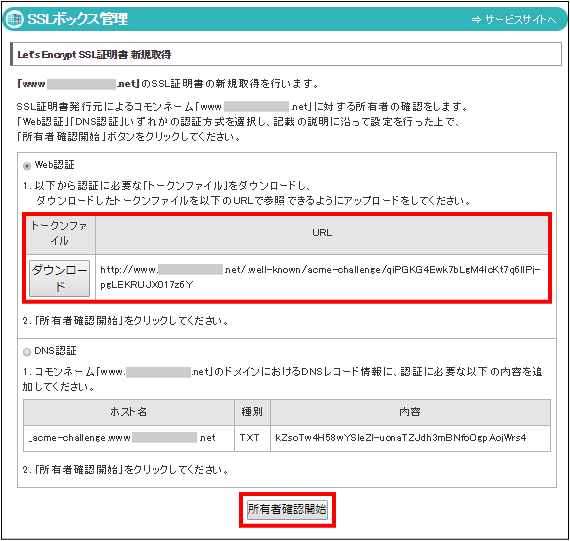The image size is (570, 541).
Task: Click the ホスト名 column header
Action: pyautogui.click(x=129, y=412)
